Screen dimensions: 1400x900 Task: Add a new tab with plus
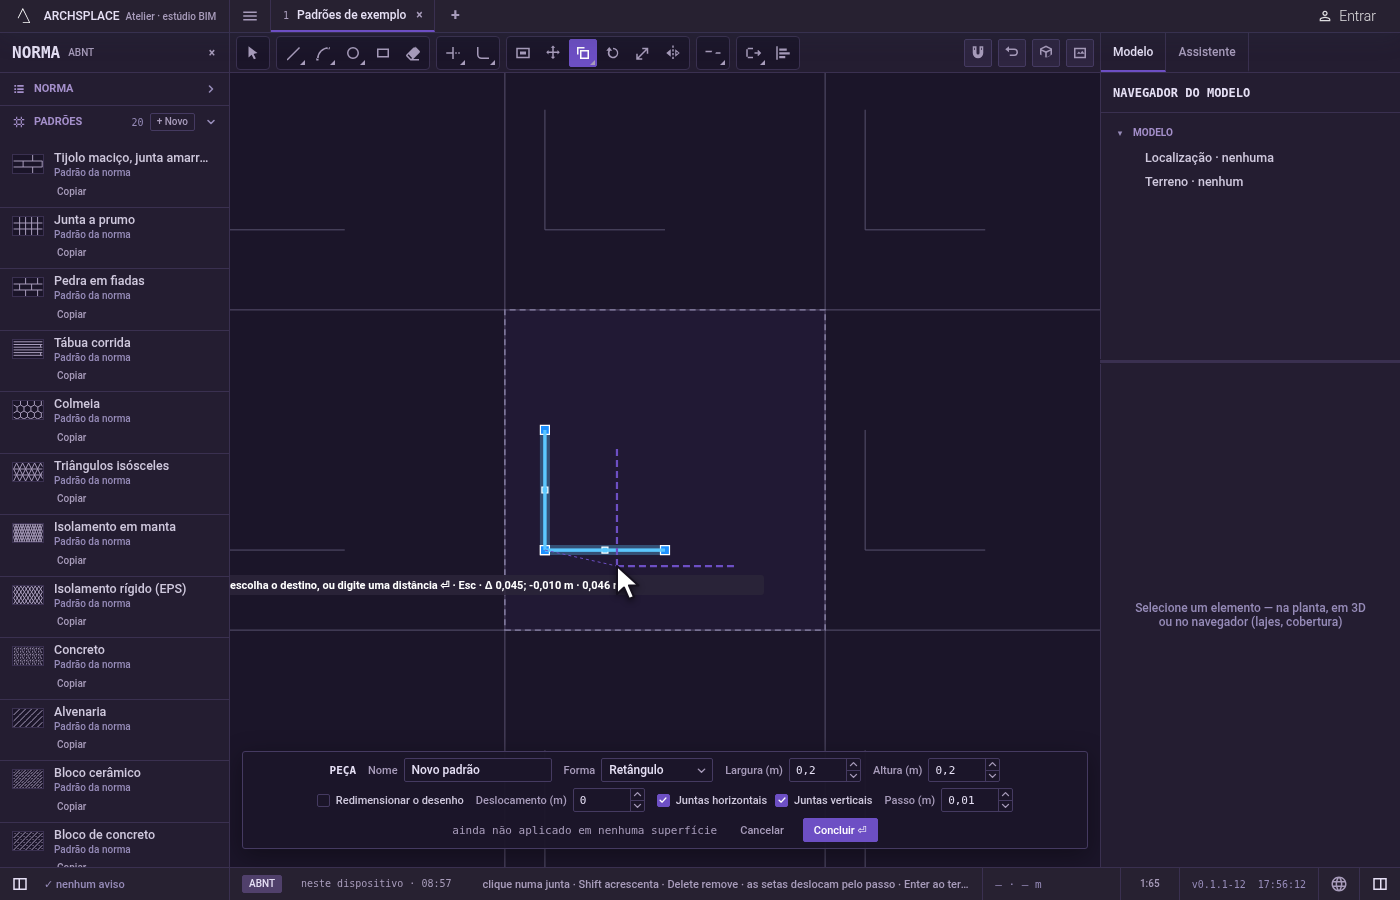tap(455, 15)
